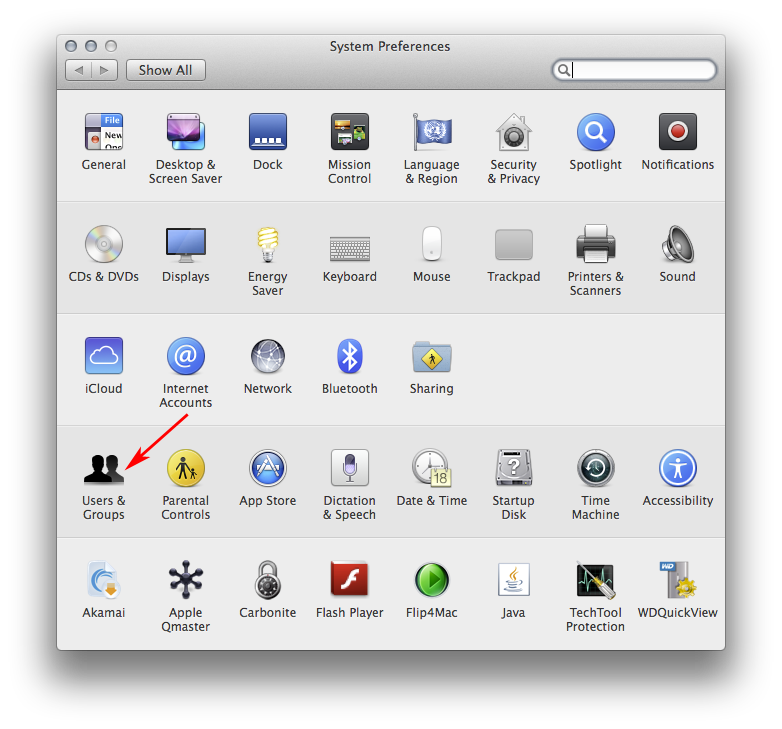The width and height of the screenshot is (782, 729).
Task: Open Time Machine preferences
Action: [595, 468]
